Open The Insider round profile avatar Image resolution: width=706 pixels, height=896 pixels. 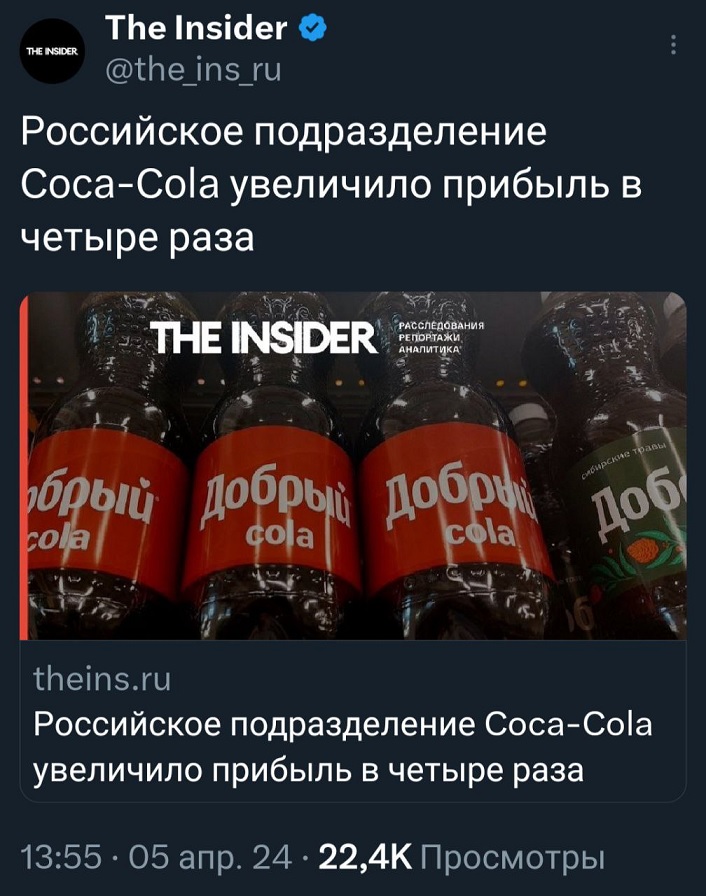(x=53, y=51)
